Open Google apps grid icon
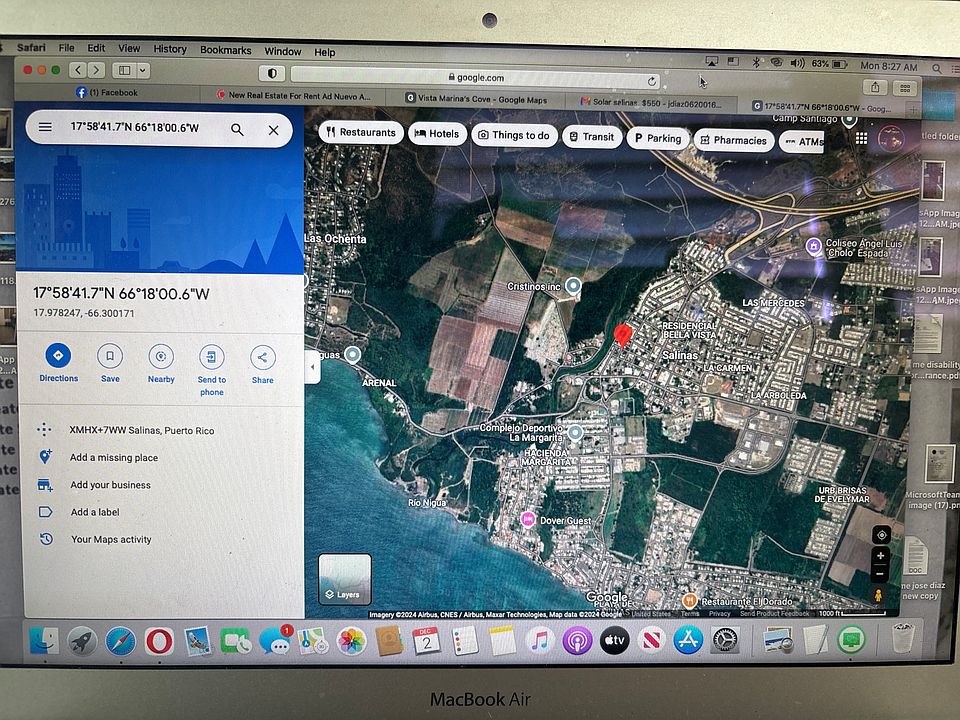Screen dimensions: 960x720 [861, 138]
